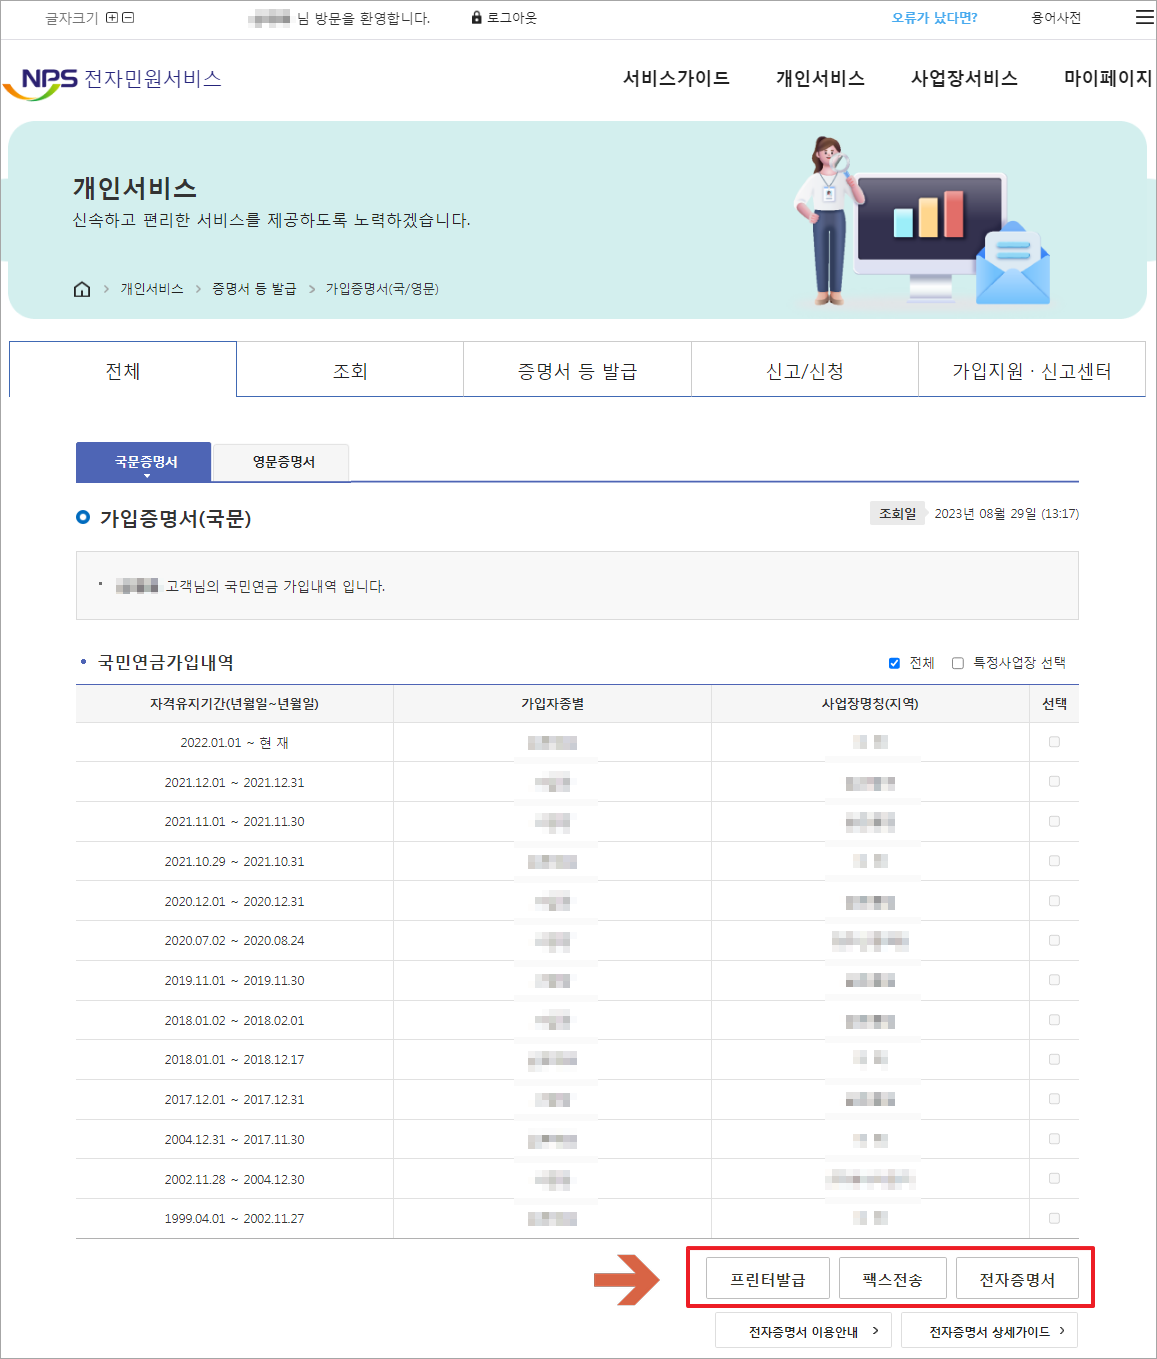Image resolution: width=1157 pixels, height=1359 pixels.
Task: Open 전자증명서 이용안내 via its chevron
Action: [877, 1330]
